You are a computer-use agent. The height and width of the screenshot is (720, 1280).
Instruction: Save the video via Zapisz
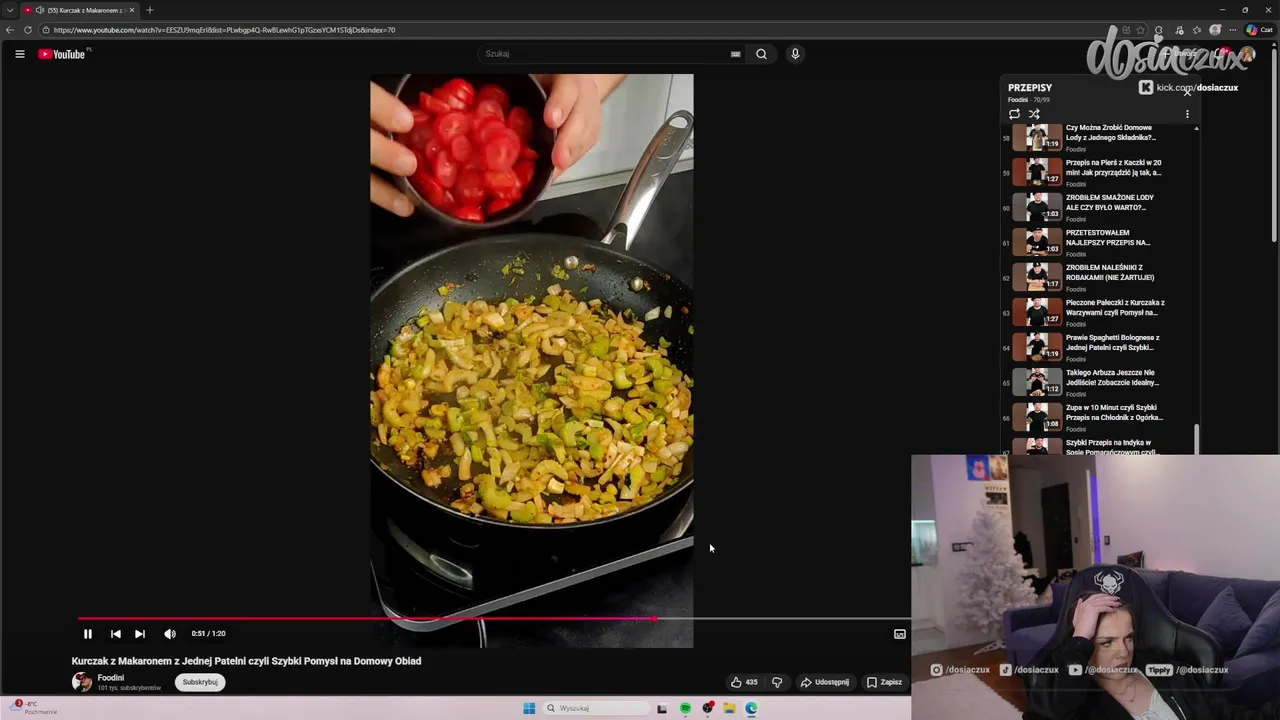pos(884,682)
